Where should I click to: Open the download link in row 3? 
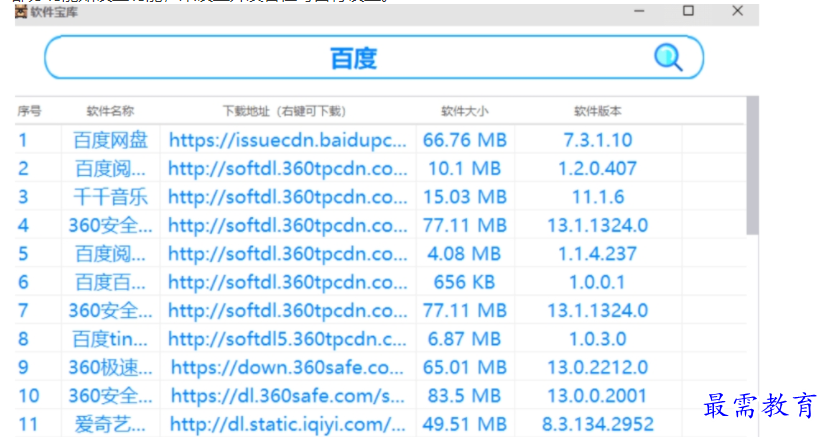tap(287, 197)
